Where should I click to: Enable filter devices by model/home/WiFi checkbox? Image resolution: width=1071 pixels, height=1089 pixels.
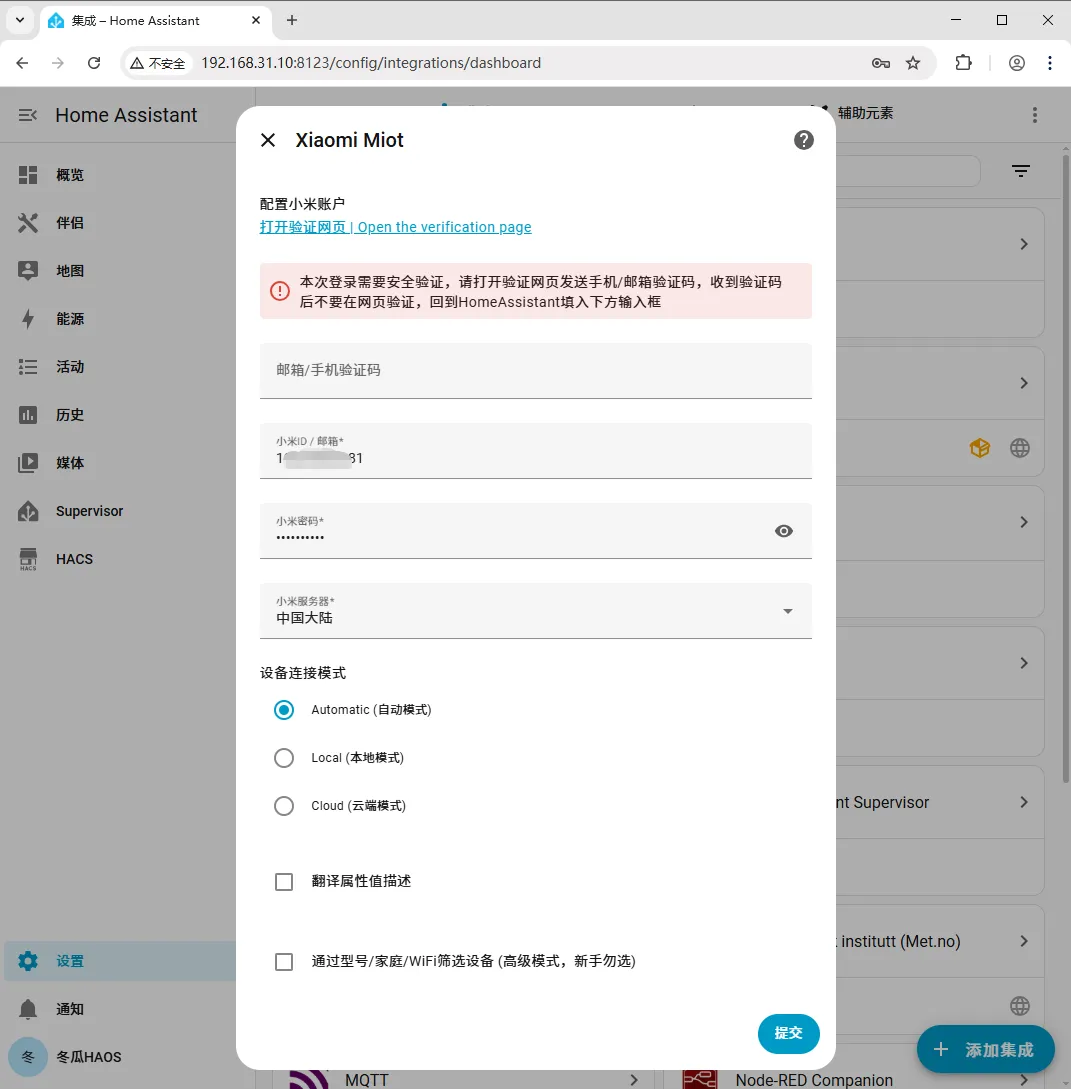(283, 962)
